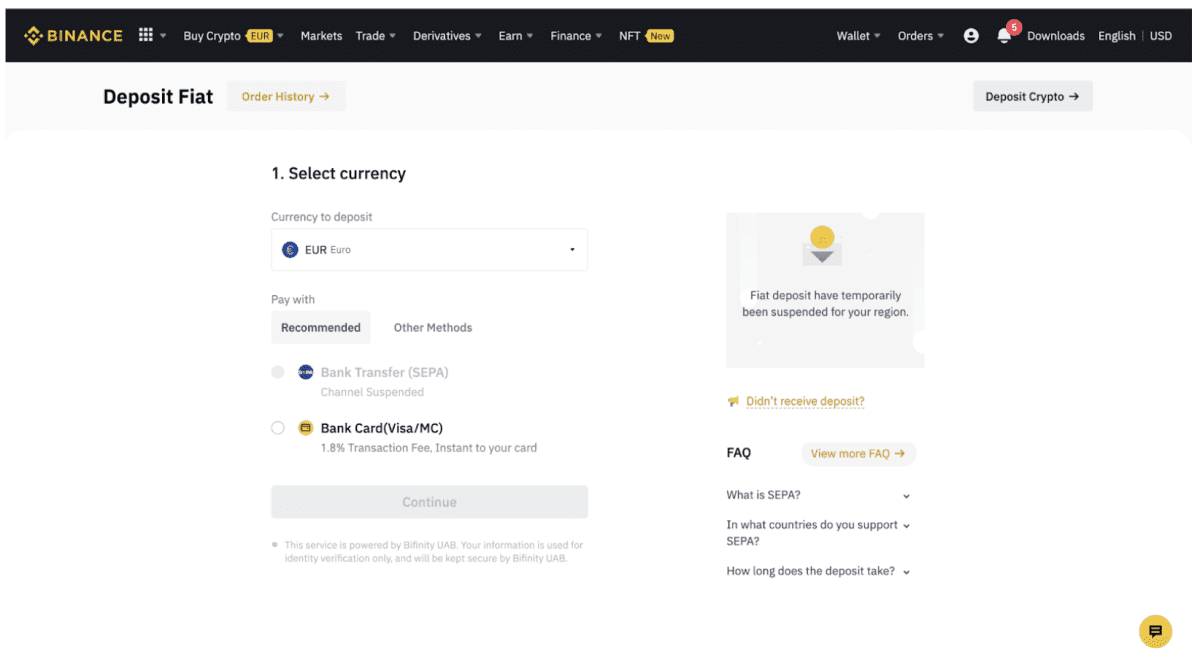Expand the Buy Crypto menu

[233, 35]
